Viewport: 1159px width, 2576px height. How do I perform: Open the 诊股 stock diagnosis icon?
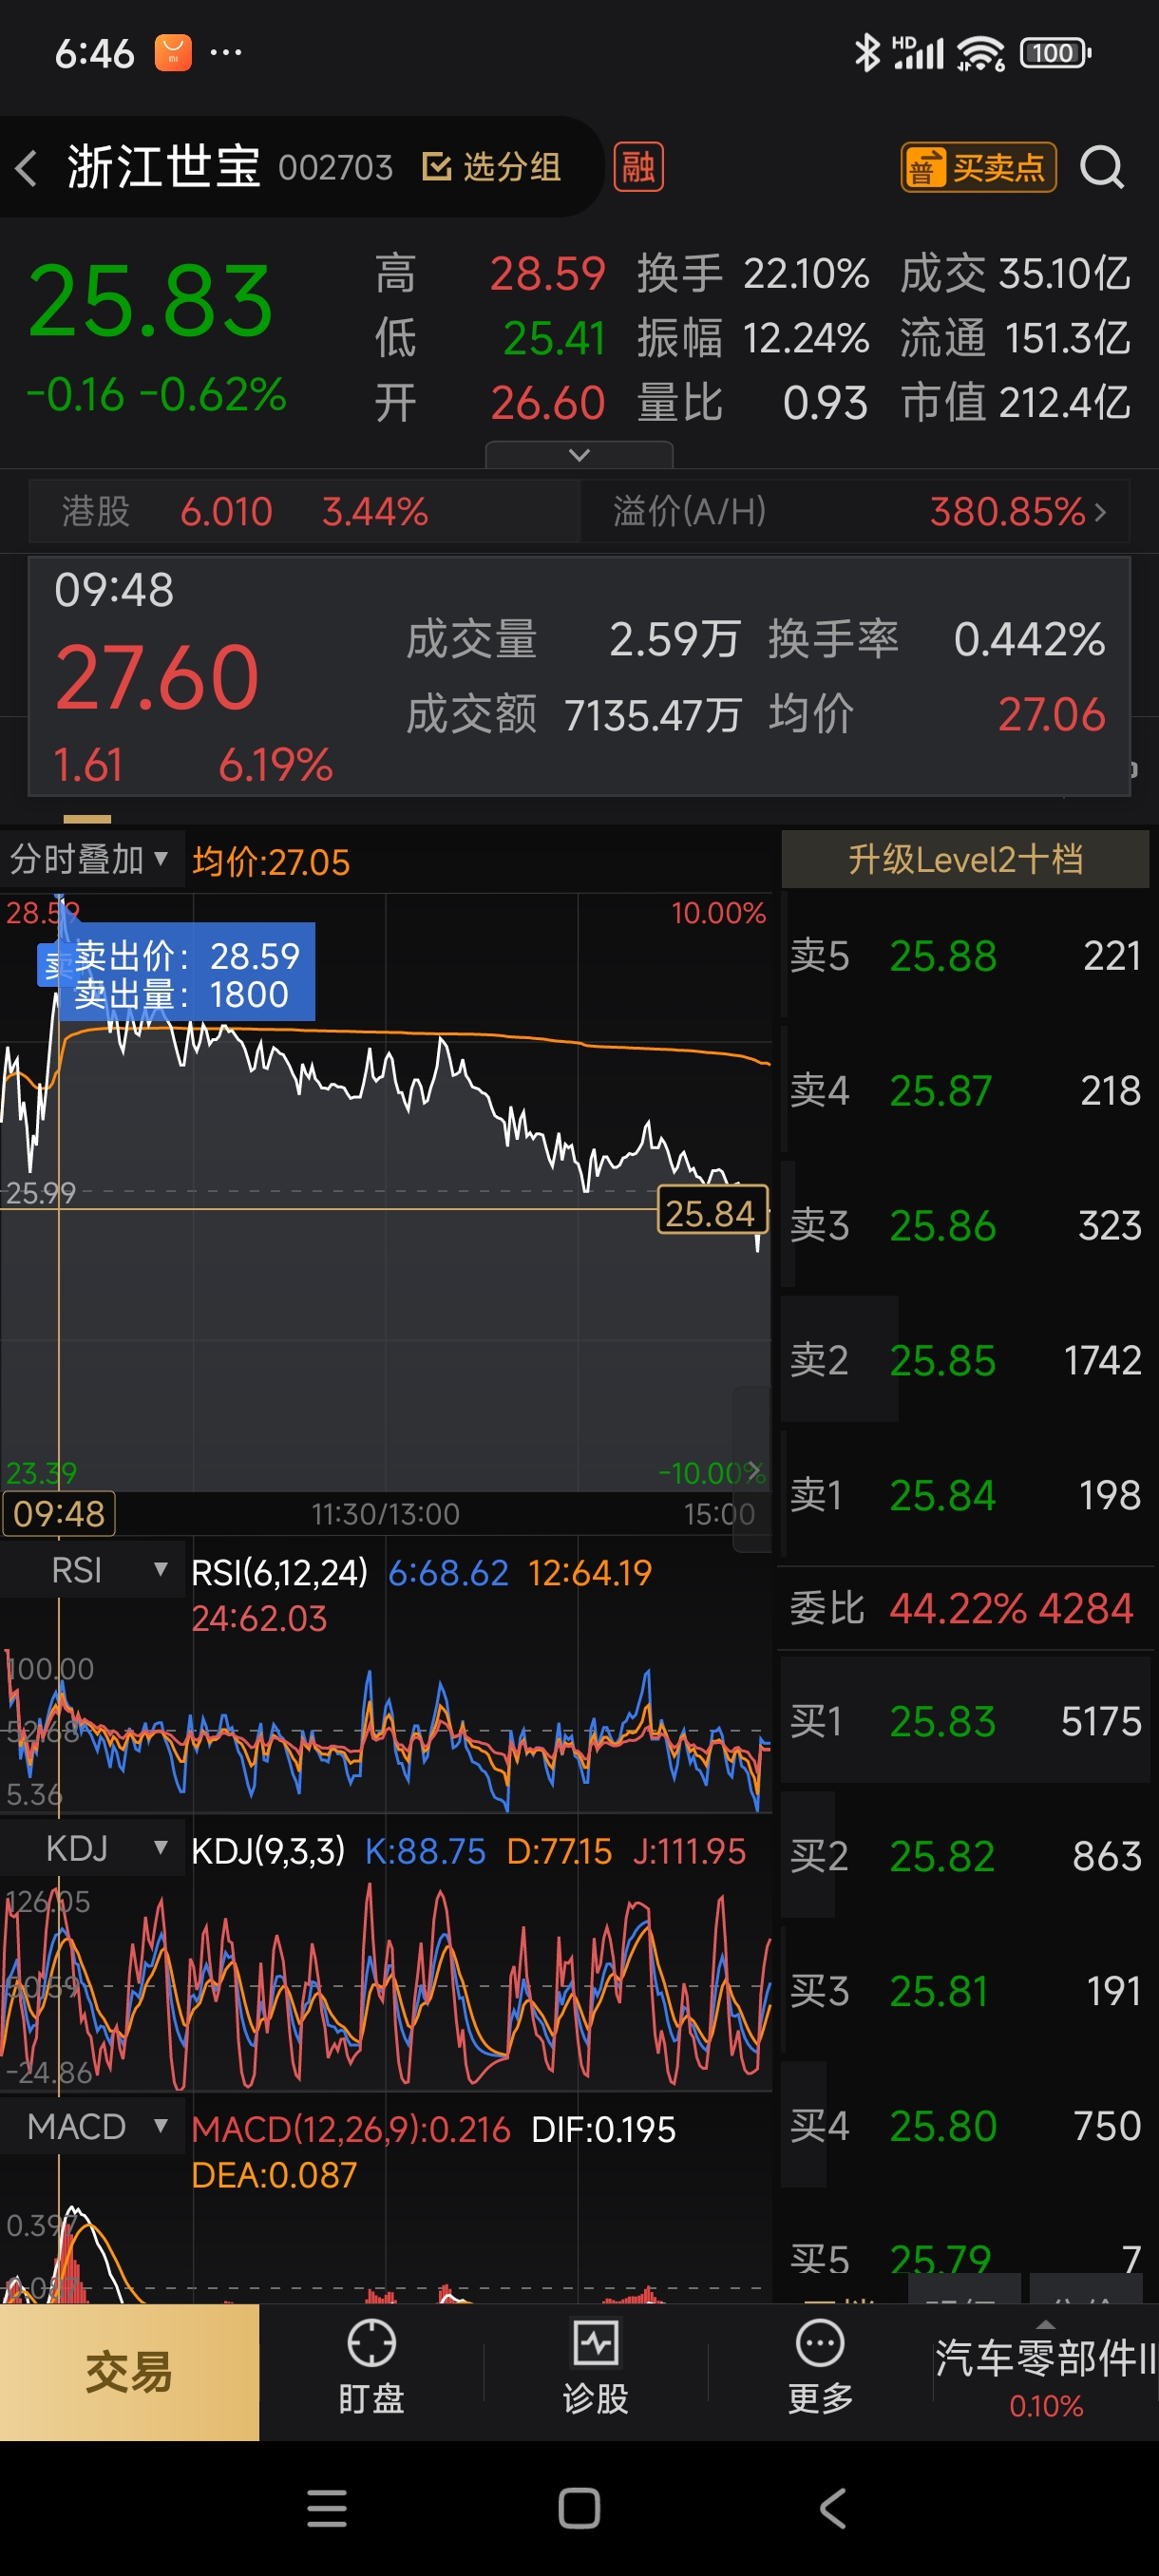(596, 2367)
